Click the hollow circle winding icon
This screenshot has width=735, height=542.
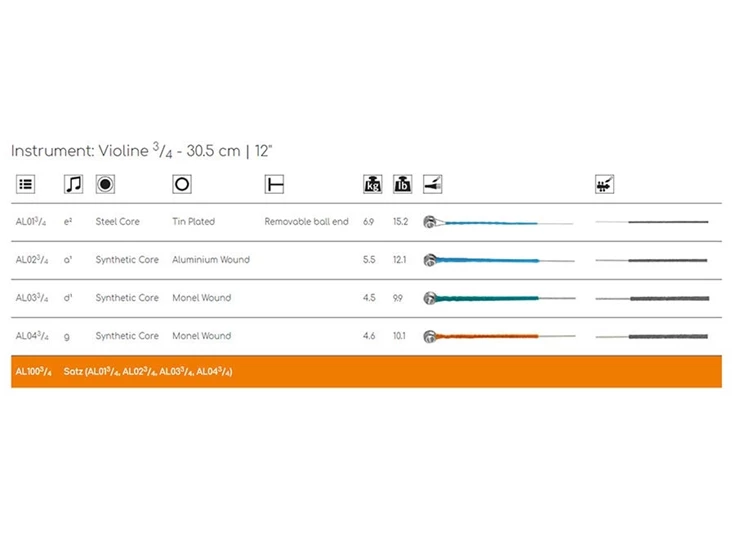pyautogui.click(x=182, y=184)
